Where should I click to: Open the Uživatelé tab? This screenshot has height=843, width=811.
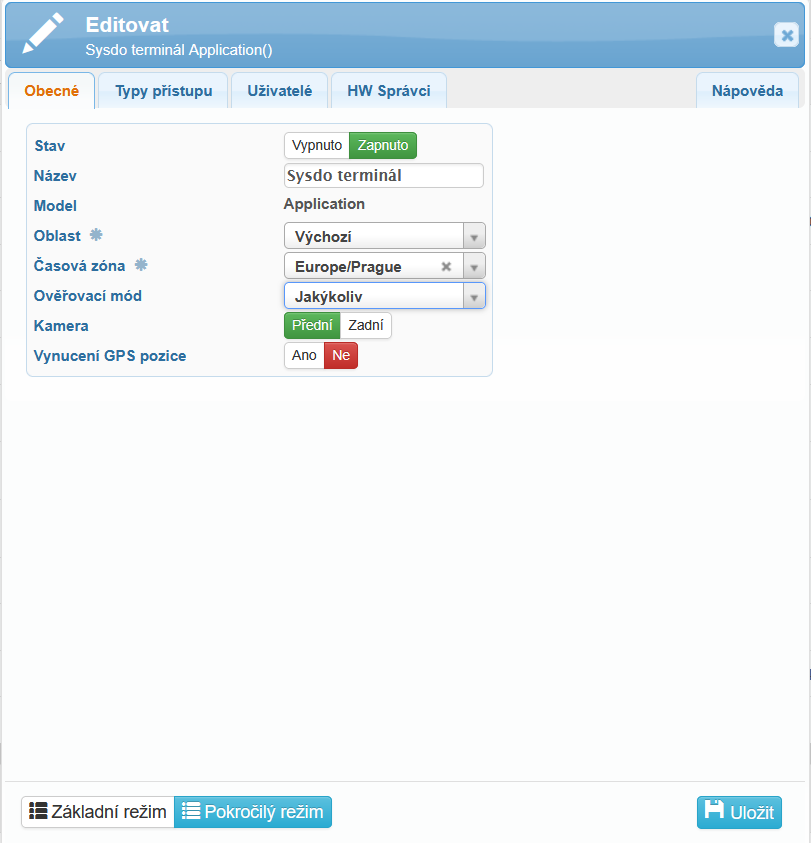pyautogui.click(x=279, y=91)
